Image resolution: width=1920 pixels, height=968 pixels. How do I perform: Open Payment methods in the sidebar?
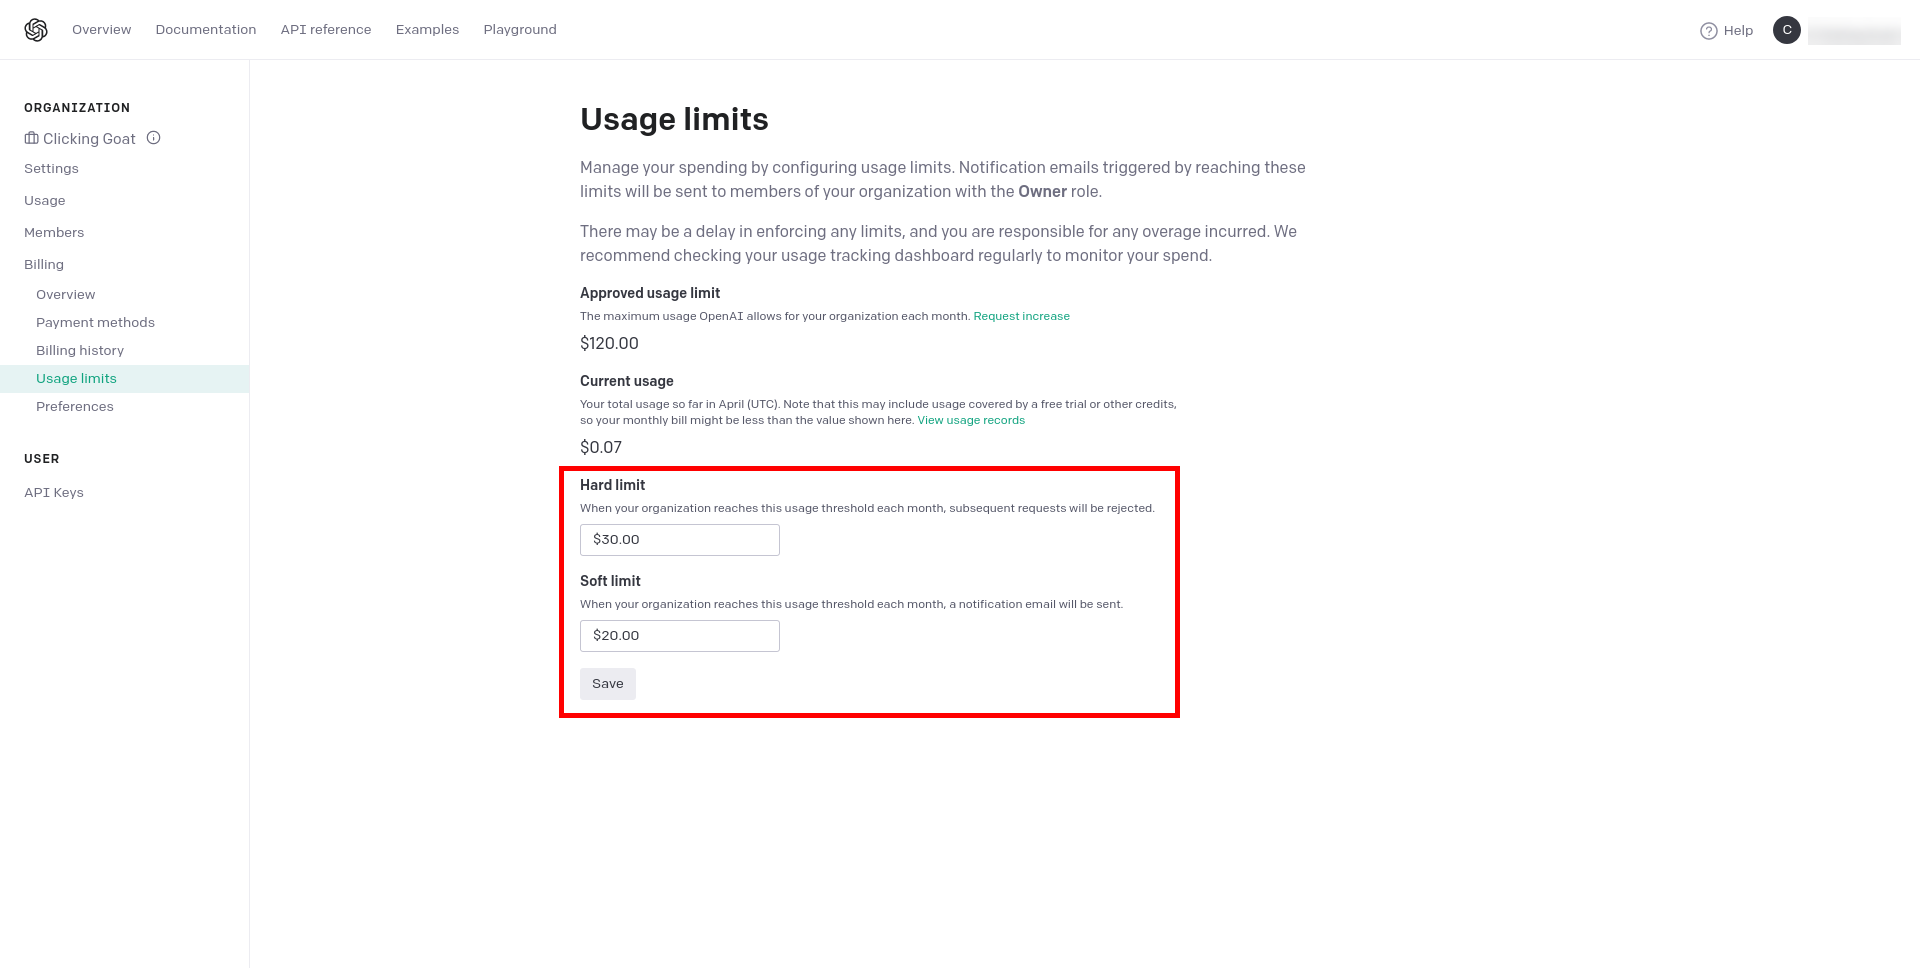click(95, 323)
